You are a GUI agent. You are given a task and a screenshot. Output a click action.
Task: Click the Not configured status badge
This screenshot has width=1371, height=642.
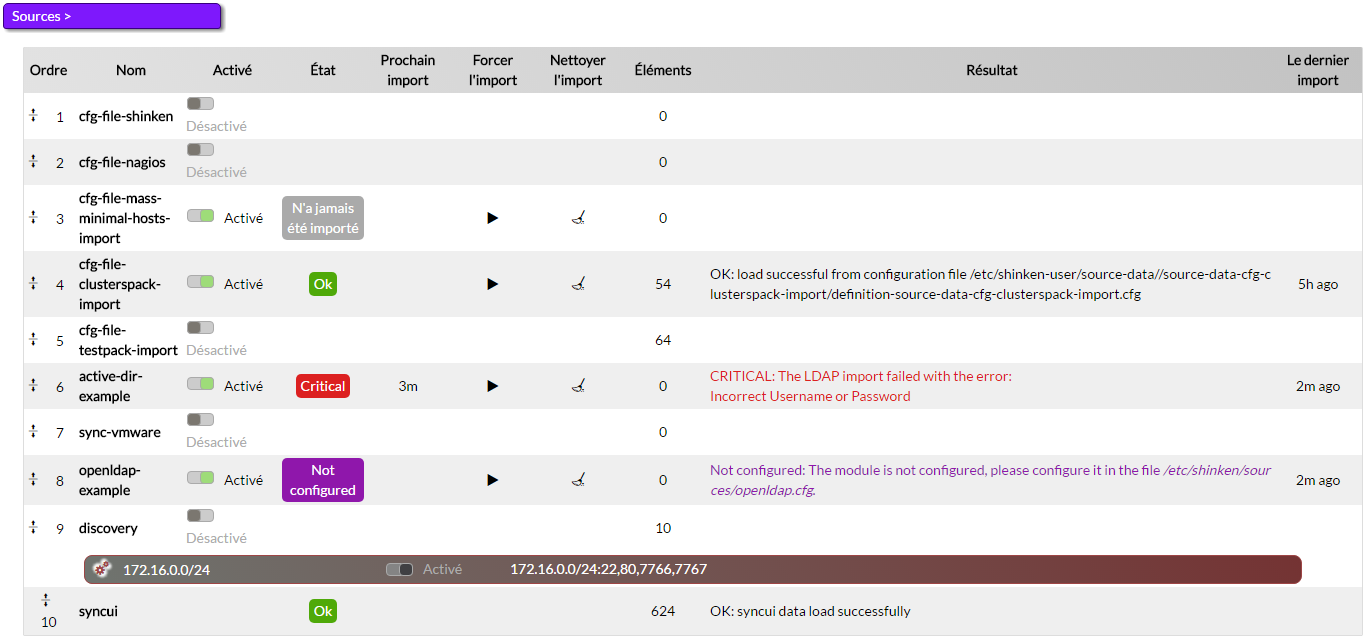(x=322, y=480)
